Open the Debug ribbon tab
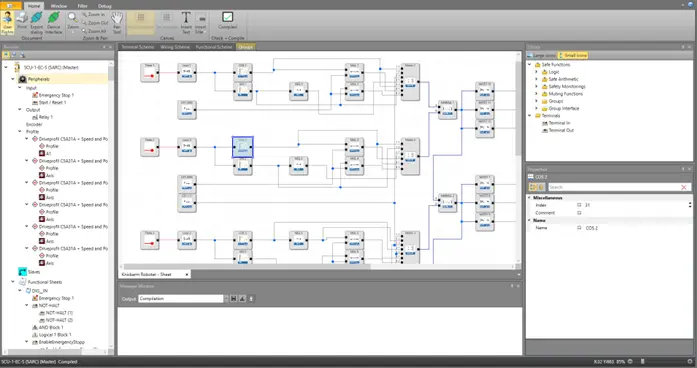Viewport: 697px width, 368px height. [x=104, y=6]
